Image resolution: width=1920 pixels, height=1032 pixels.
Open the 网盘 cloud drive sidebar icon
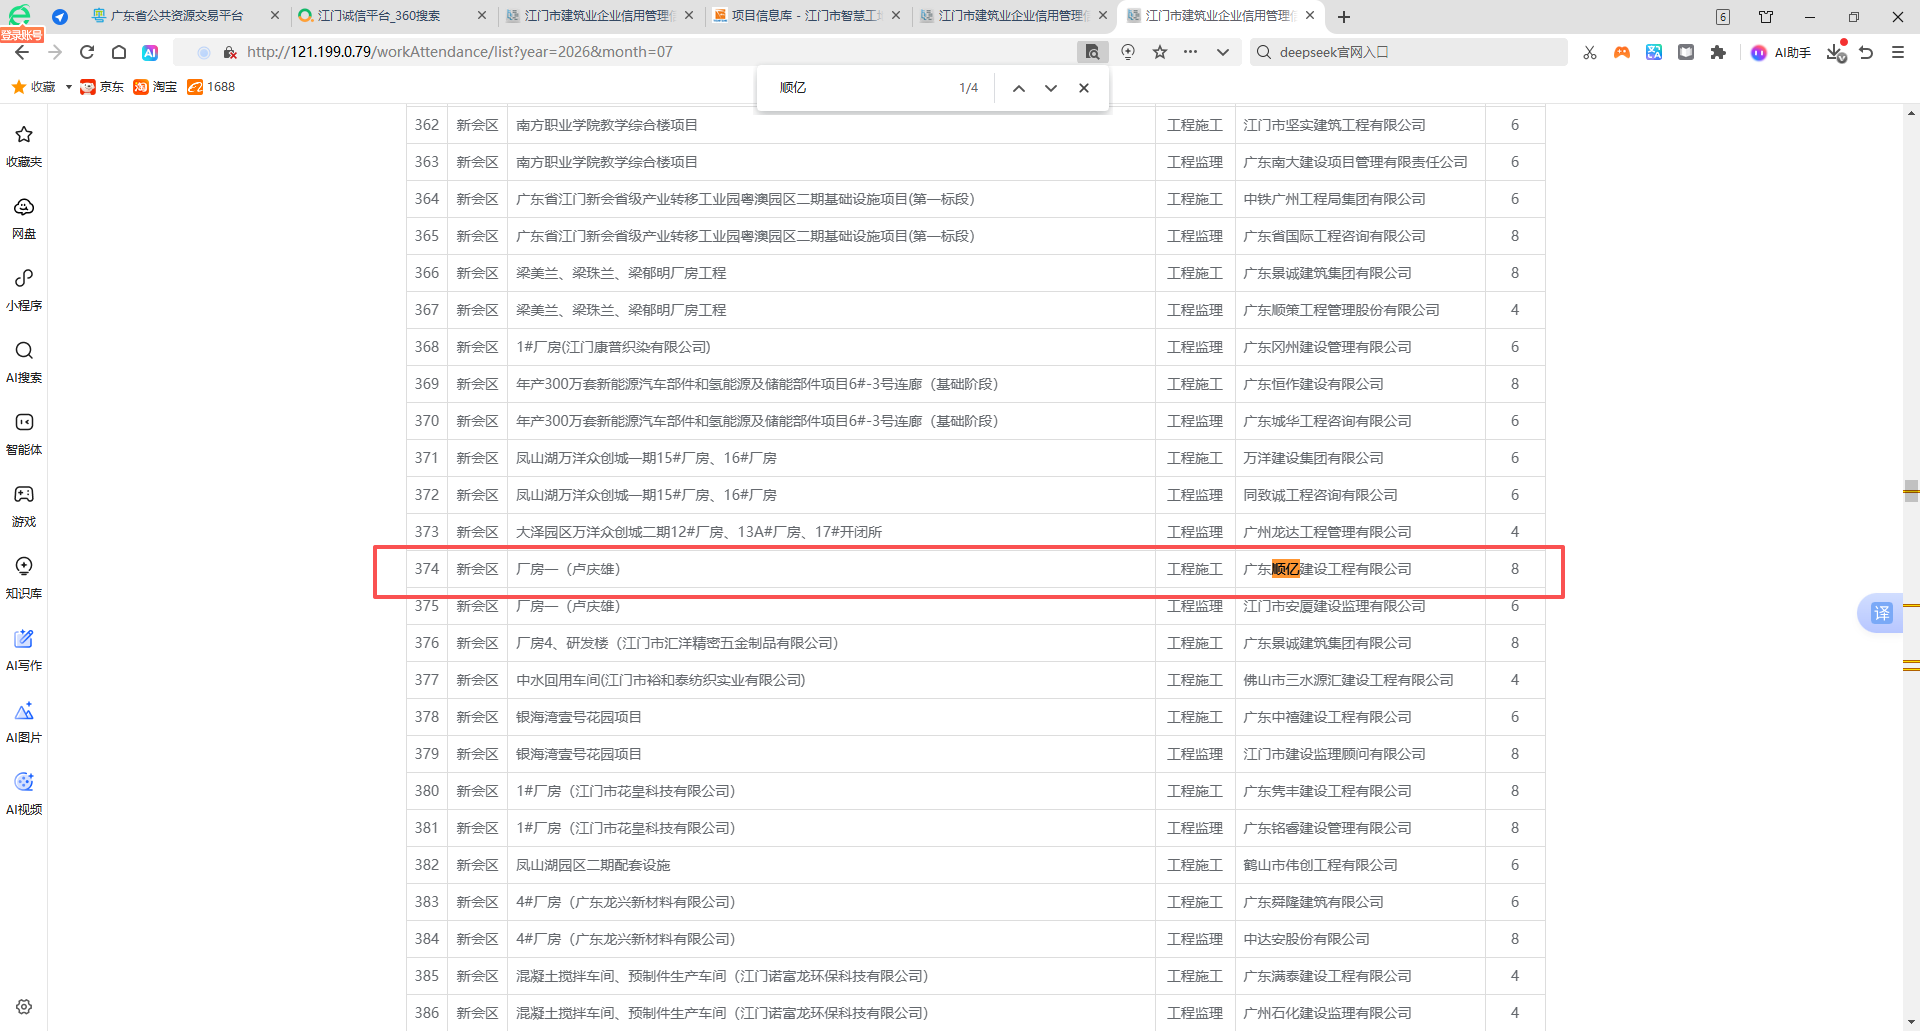(x=24, y=218)
